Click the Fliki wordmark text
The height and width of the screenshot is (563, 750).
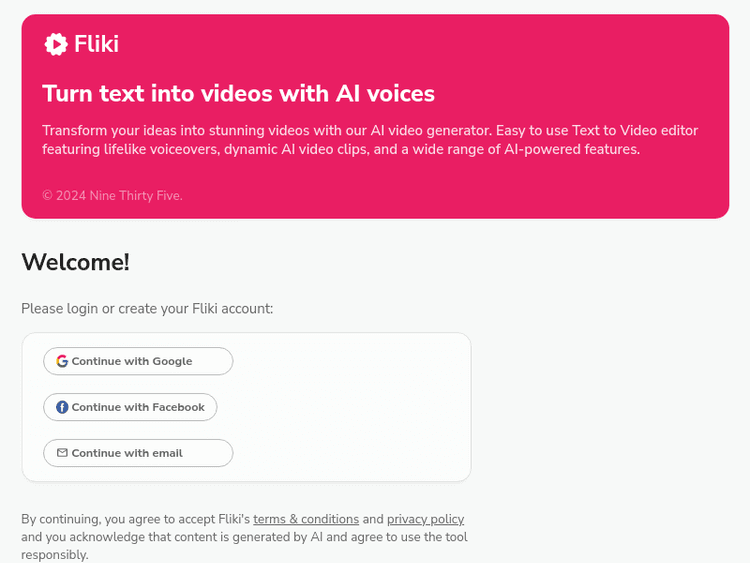[x=96, y=44]
